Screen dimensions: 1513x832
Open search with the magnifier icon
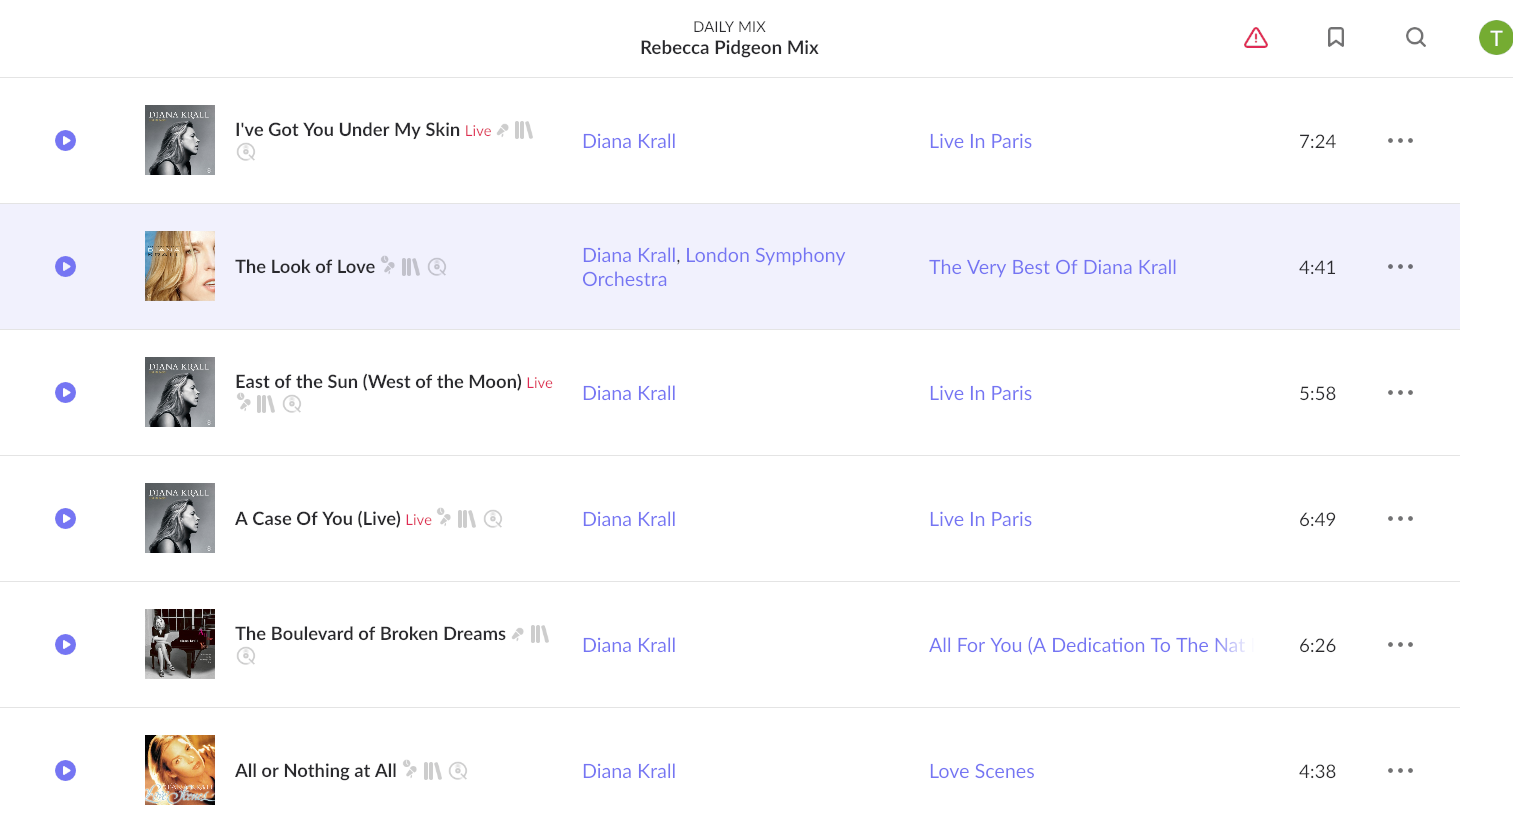(x=1416, y=37)
